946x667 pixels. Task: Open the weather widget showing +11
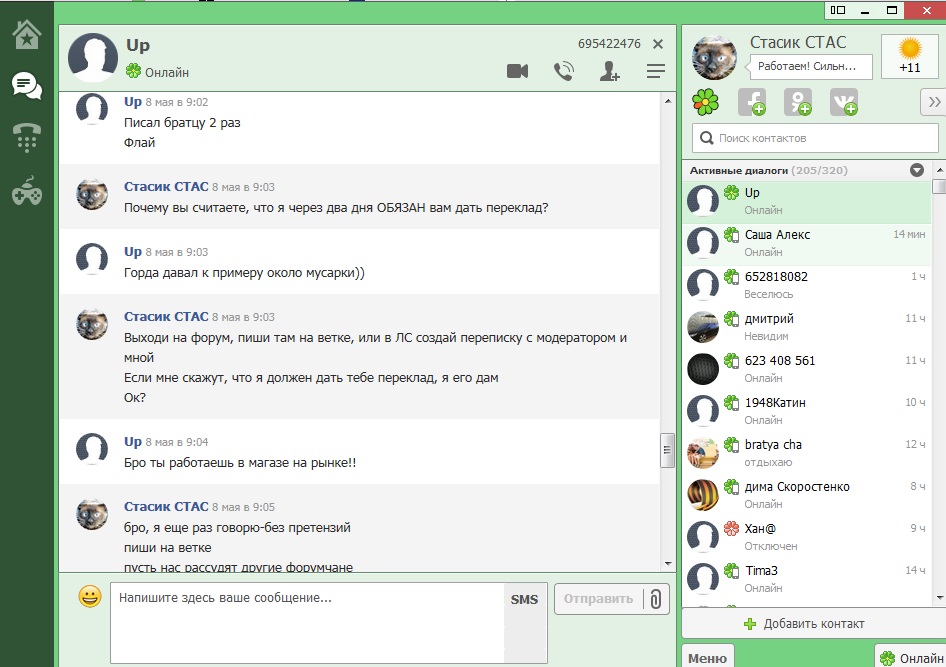tap(910, 56)
